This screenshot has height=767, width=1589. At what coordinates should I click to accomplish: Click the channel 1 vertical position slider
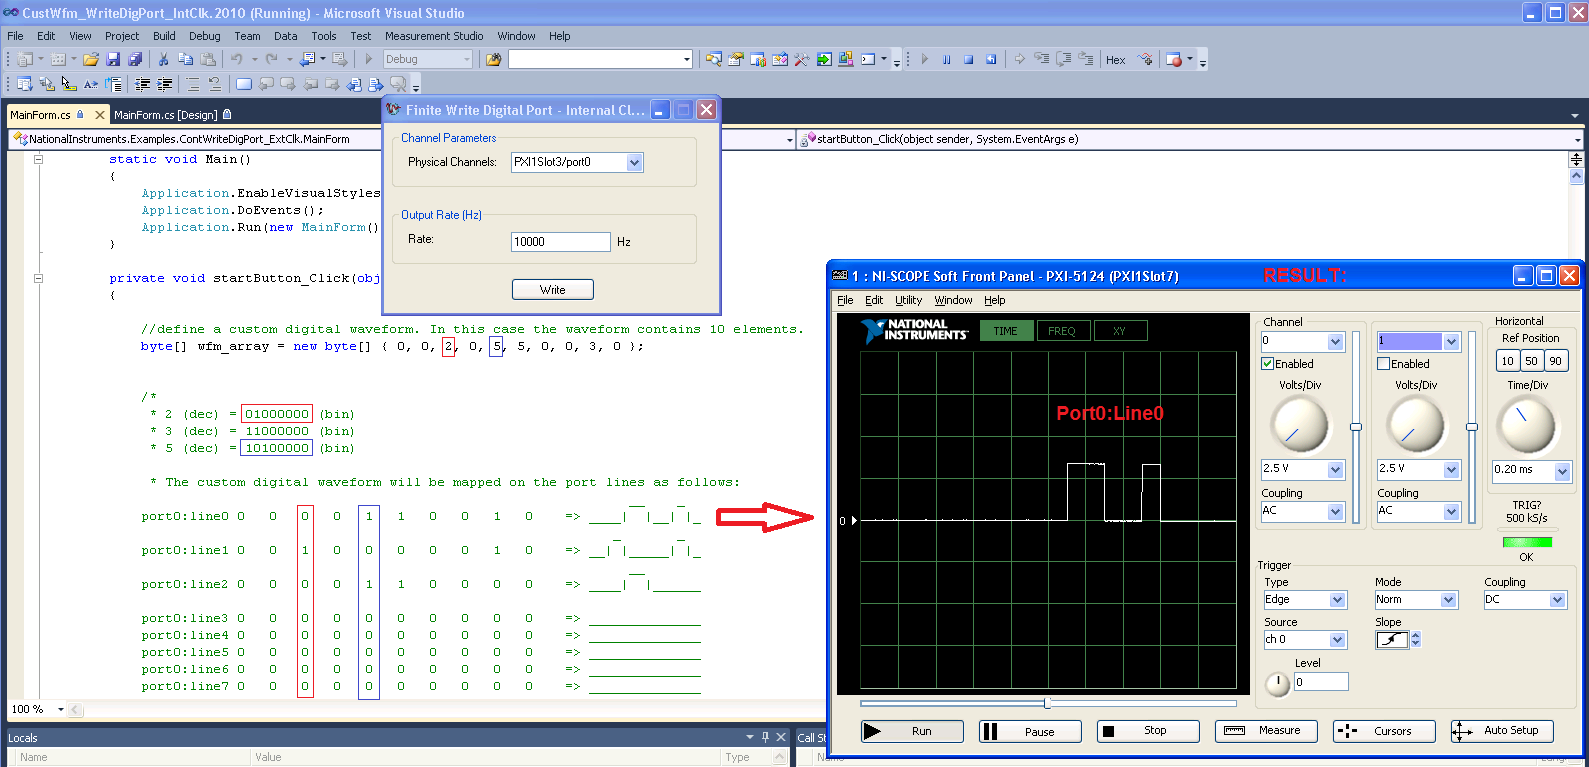tap(1472, 427)
